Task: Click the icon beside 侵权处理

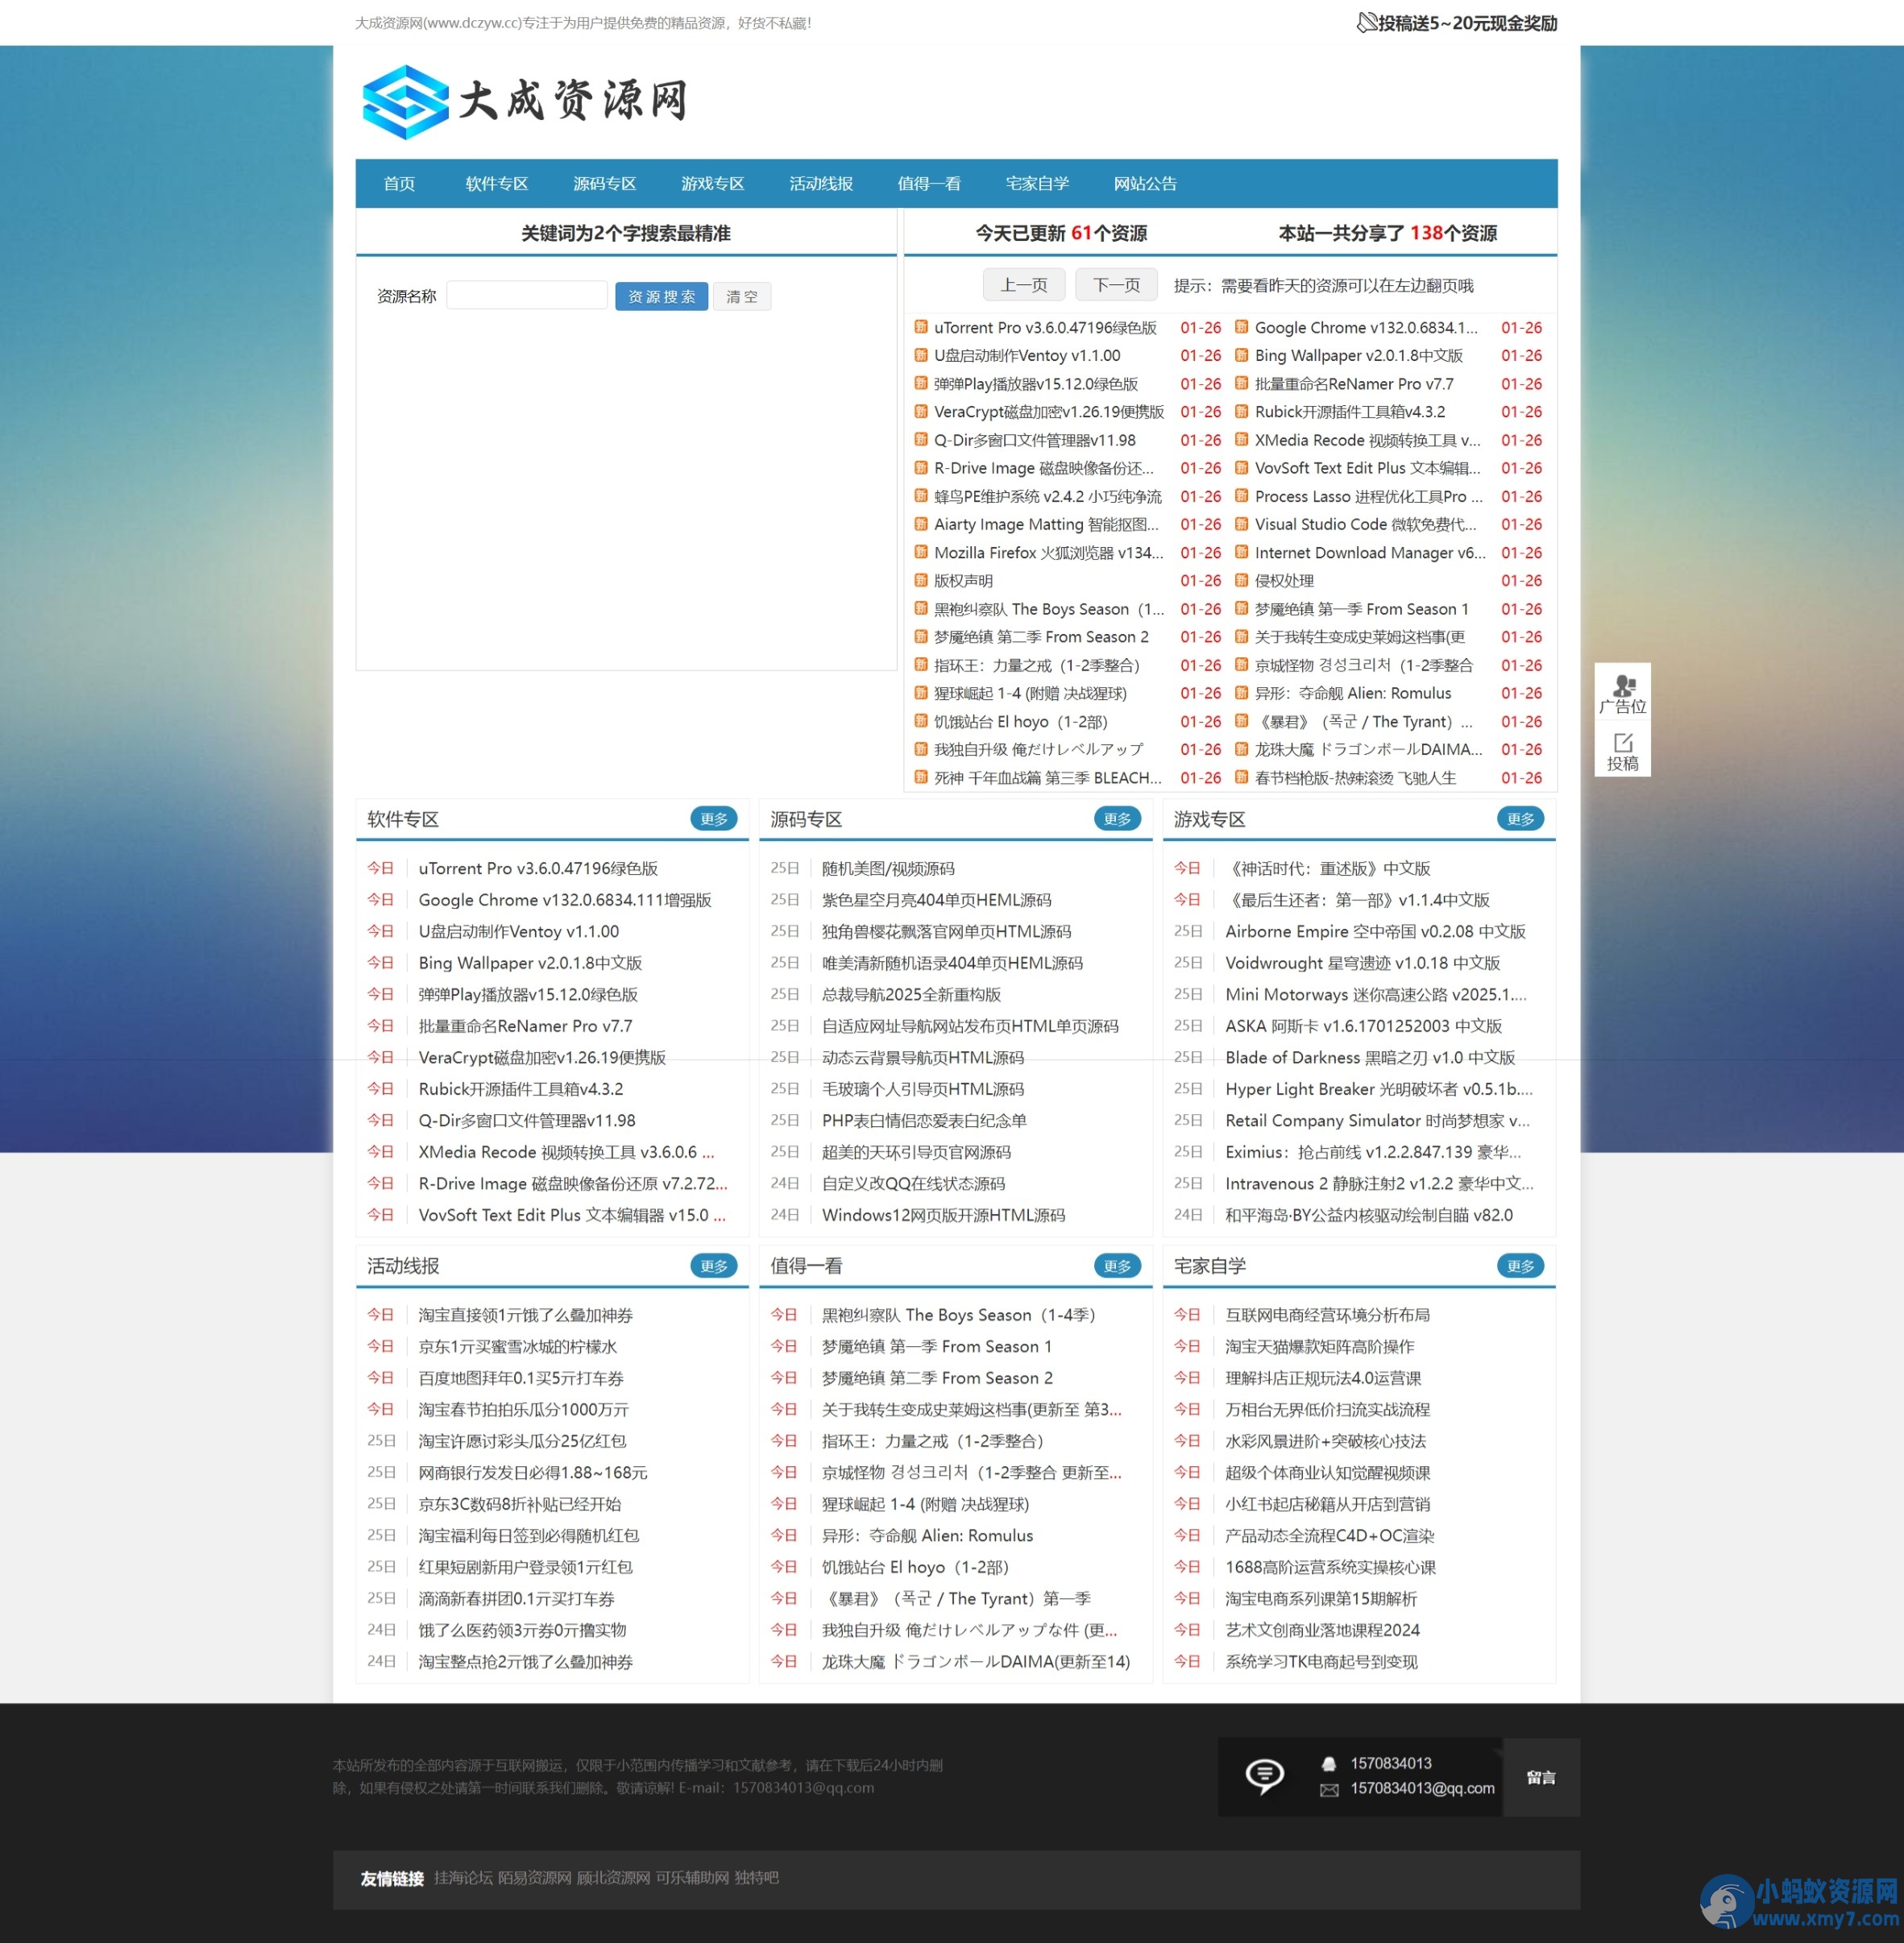Action: (1241, 580)
